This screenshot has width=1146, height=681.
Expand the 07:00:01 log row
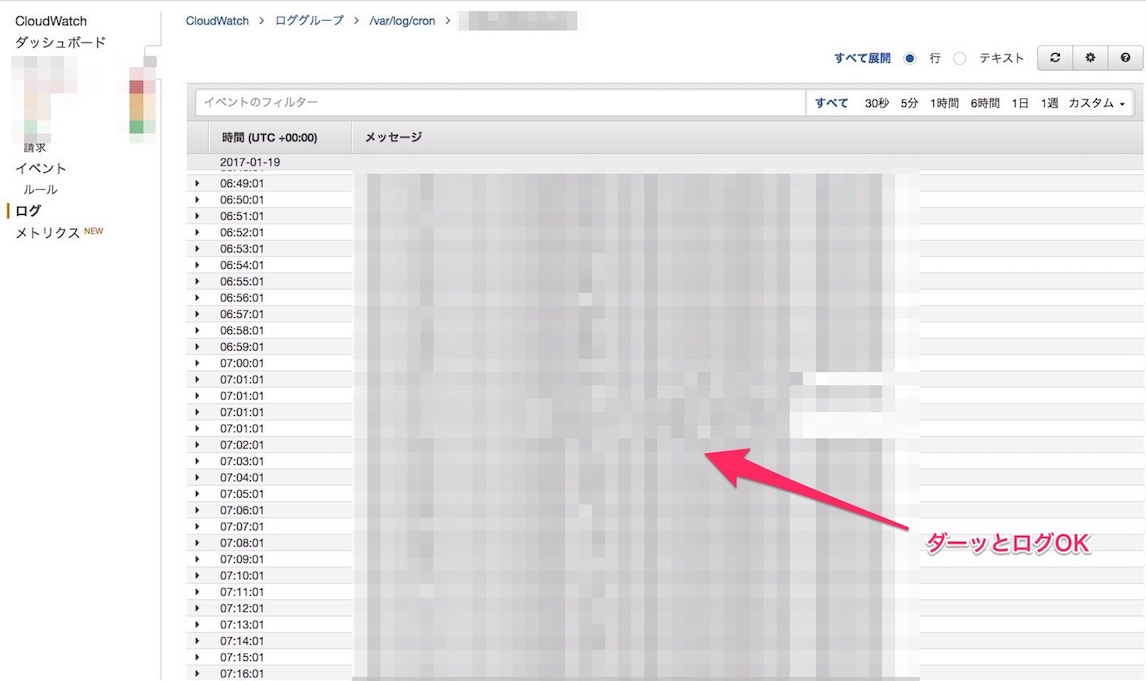coord(197,363)
